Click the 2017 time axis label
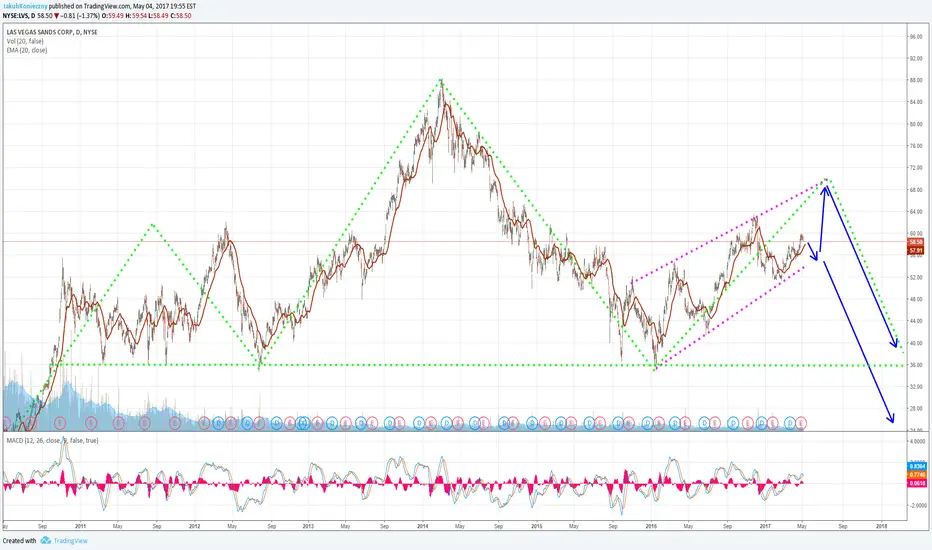The image size is (932, 550). [x=765, y=526]
